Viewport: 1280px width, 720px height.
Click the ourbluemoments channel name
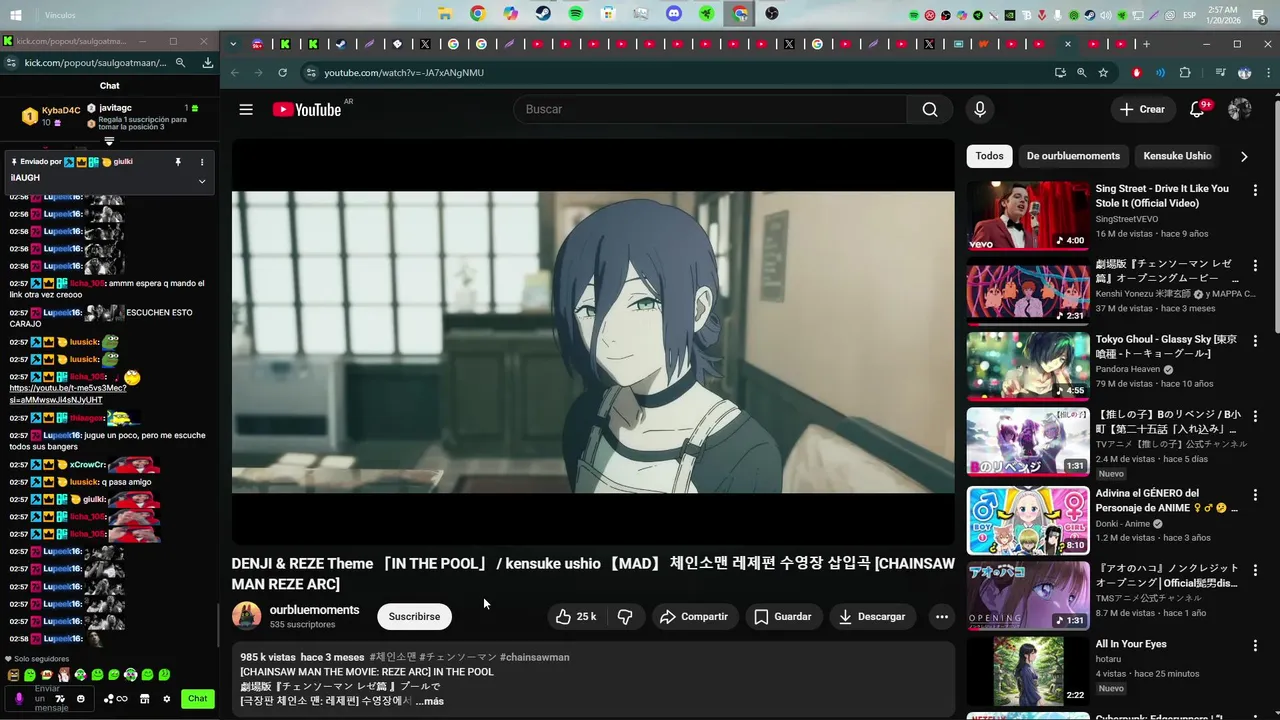coord(314,610)
